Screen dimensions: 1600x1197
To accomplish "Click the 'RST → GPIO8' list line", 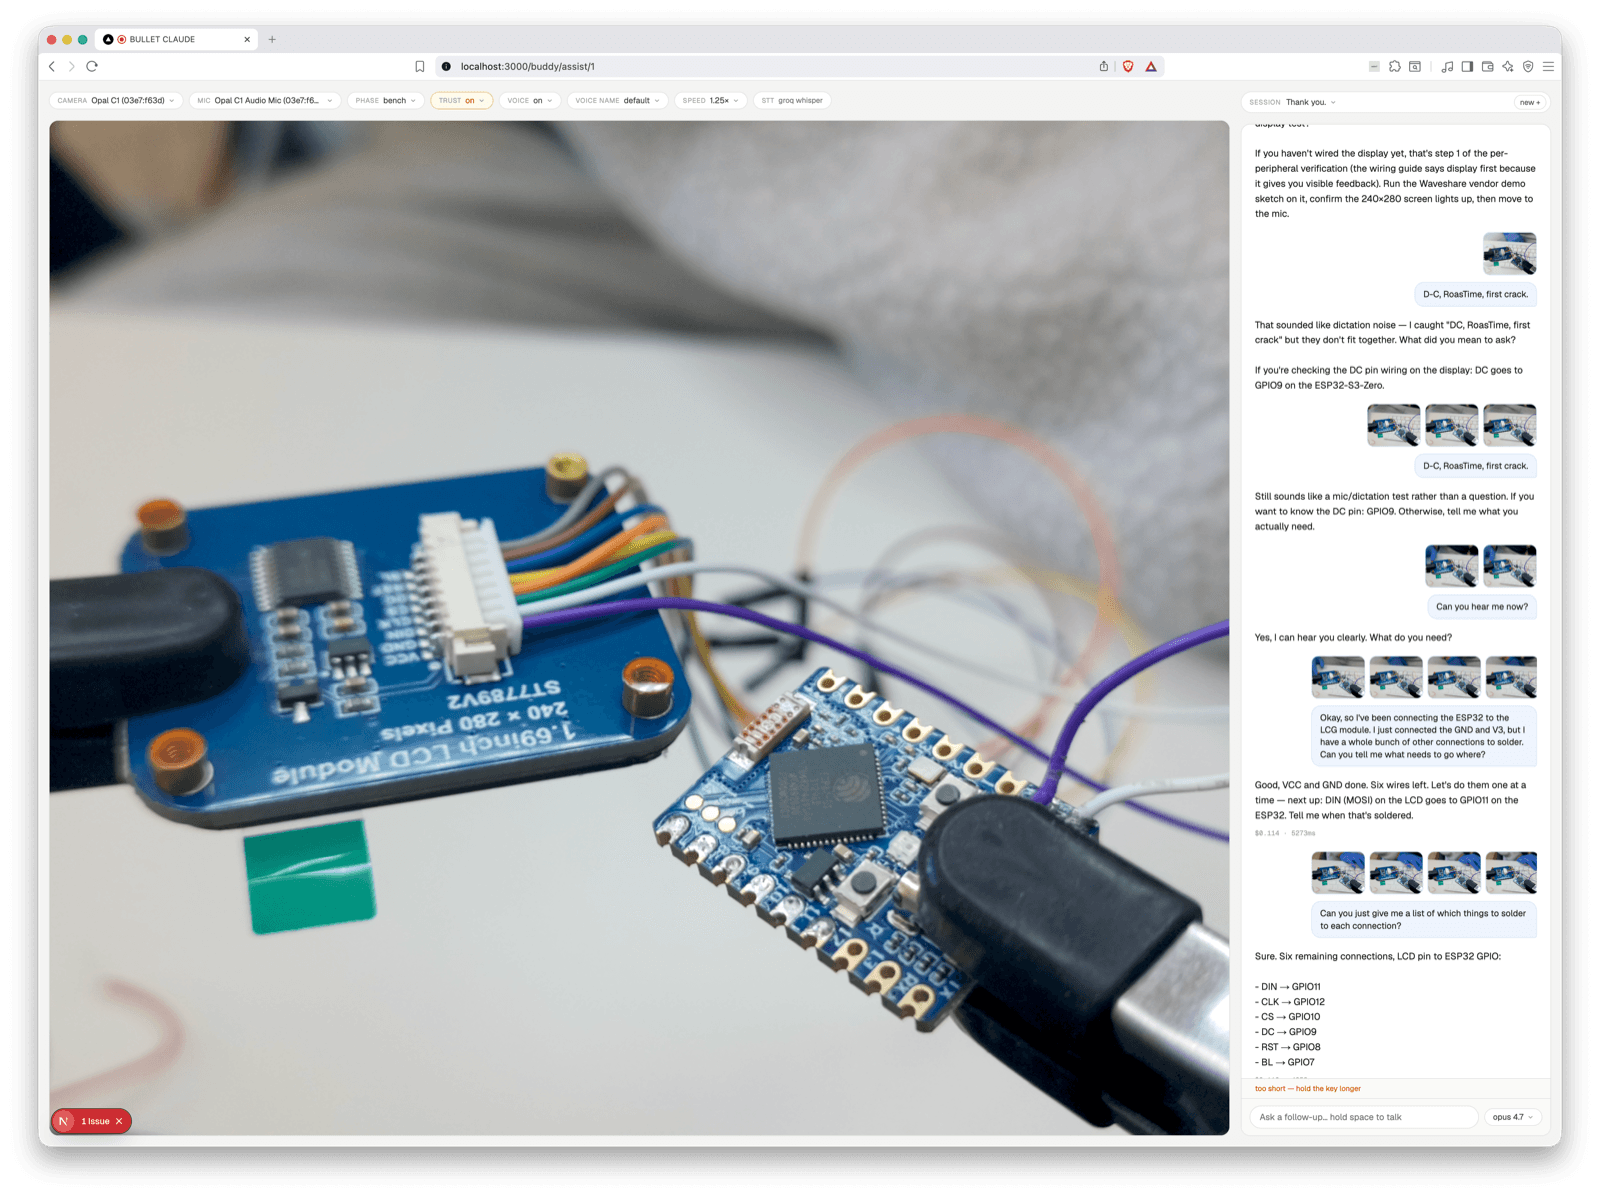I will point(1288,1047).
